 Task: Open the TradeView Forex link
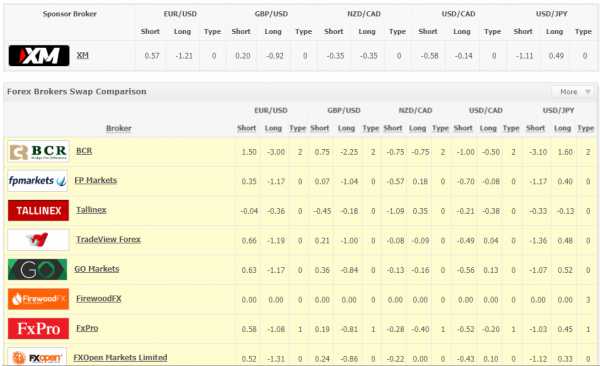(108, 239)
